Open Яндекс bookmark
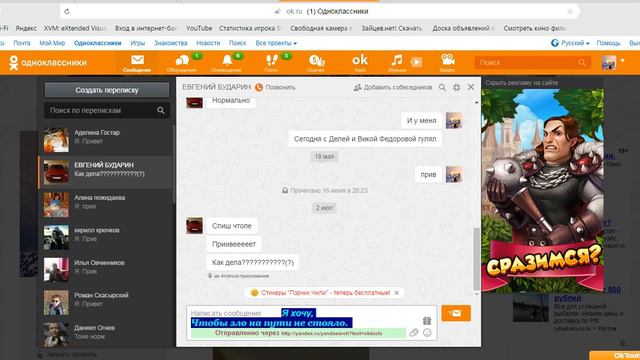Screen dimensions: 640x360 tap(26, 28)
